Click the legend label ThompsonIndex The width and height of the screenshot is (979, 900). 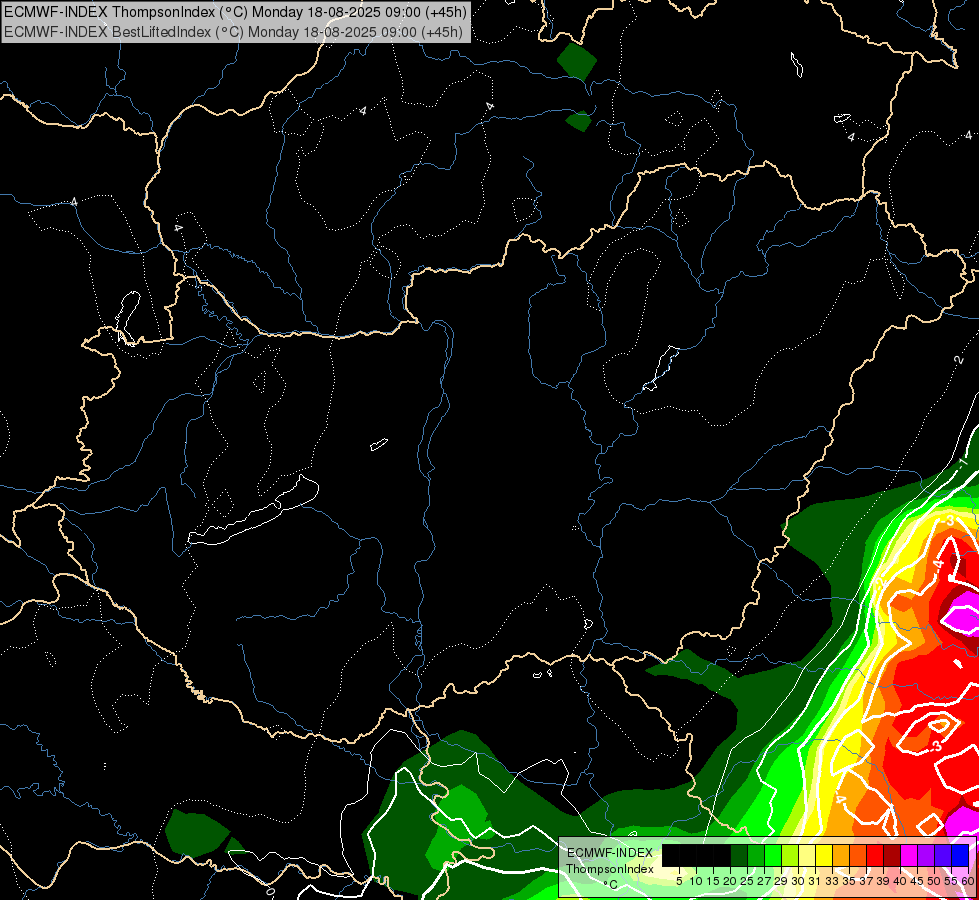coord(610,869)
